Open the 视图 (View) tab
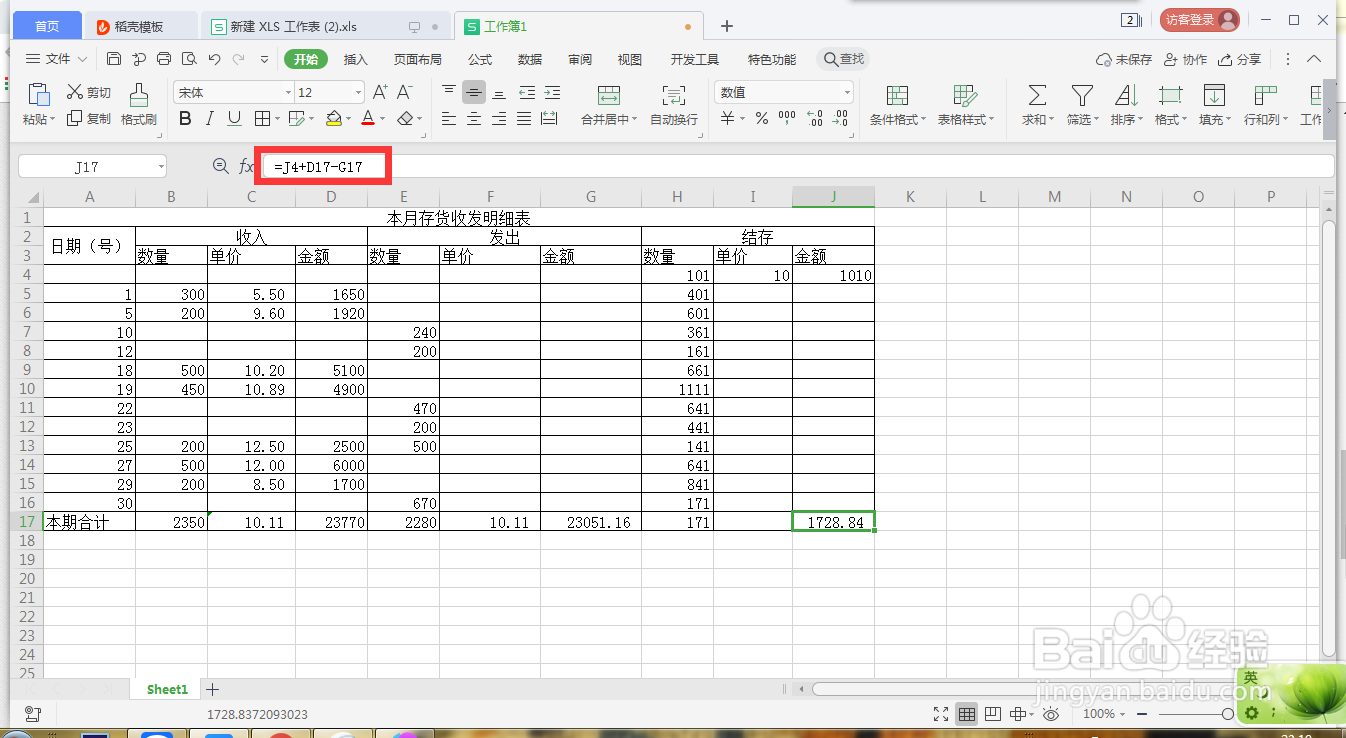The image size is (1346, 738). click(630, 59)
